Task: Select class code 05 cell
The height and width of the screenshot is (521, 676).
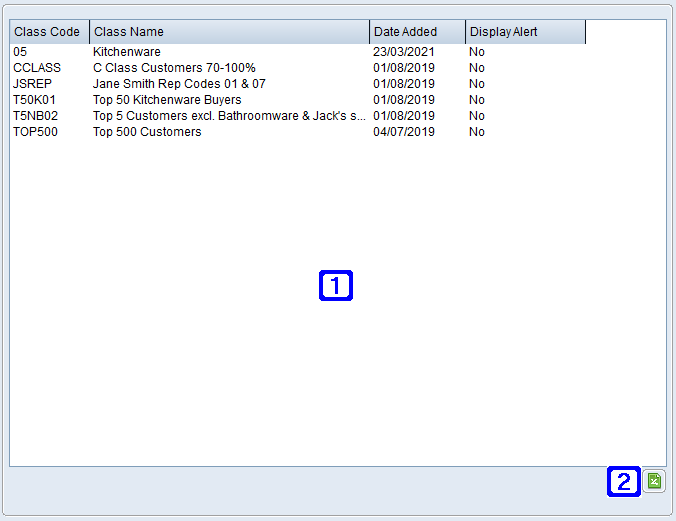Action: click(x=20, y=52)
